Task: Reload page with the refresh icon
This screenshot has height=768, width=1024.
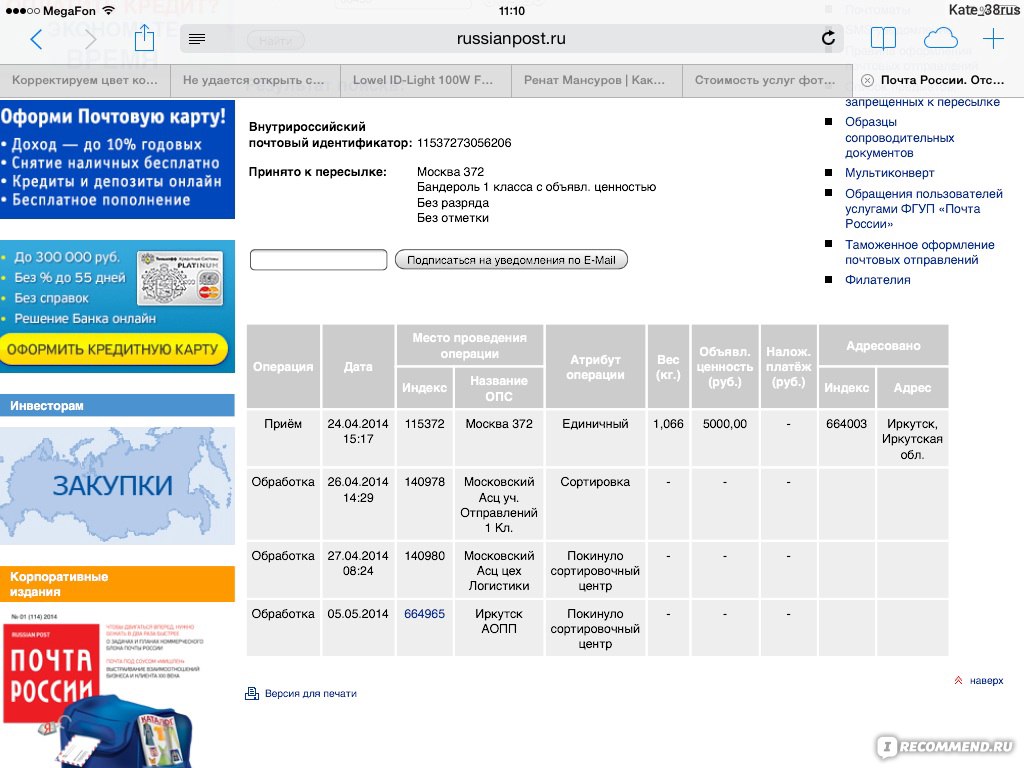Action: (x=828, y=39)
